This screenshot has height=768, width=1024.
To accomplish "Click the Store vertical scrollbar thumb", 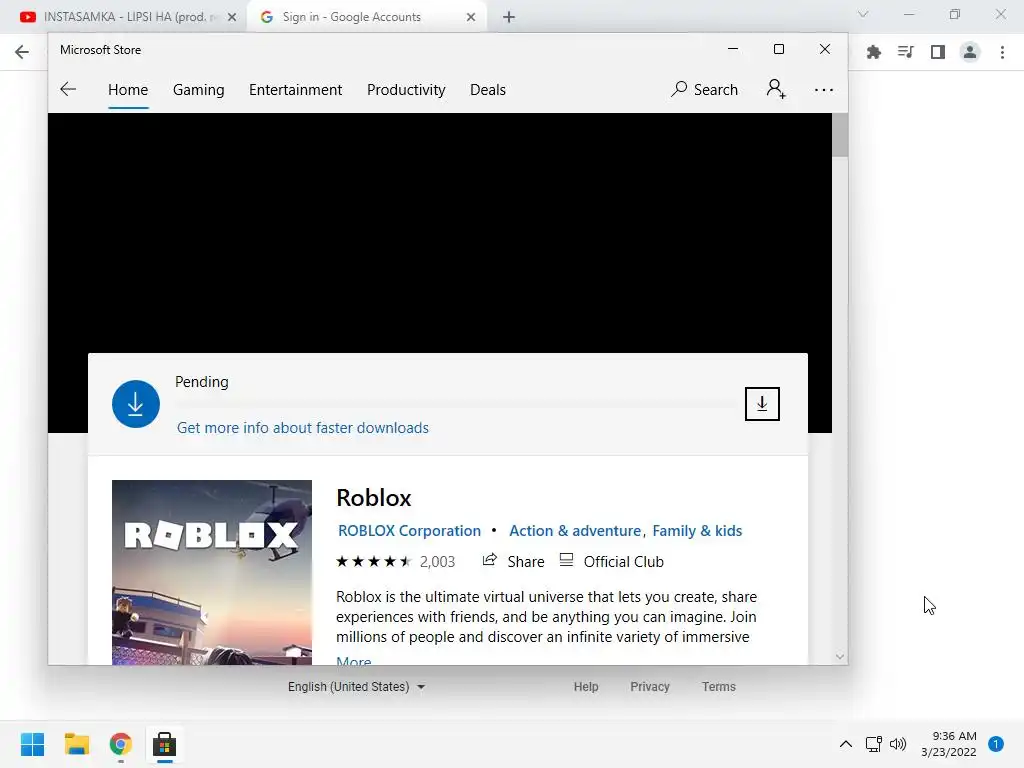I will [x=840, y=135].
